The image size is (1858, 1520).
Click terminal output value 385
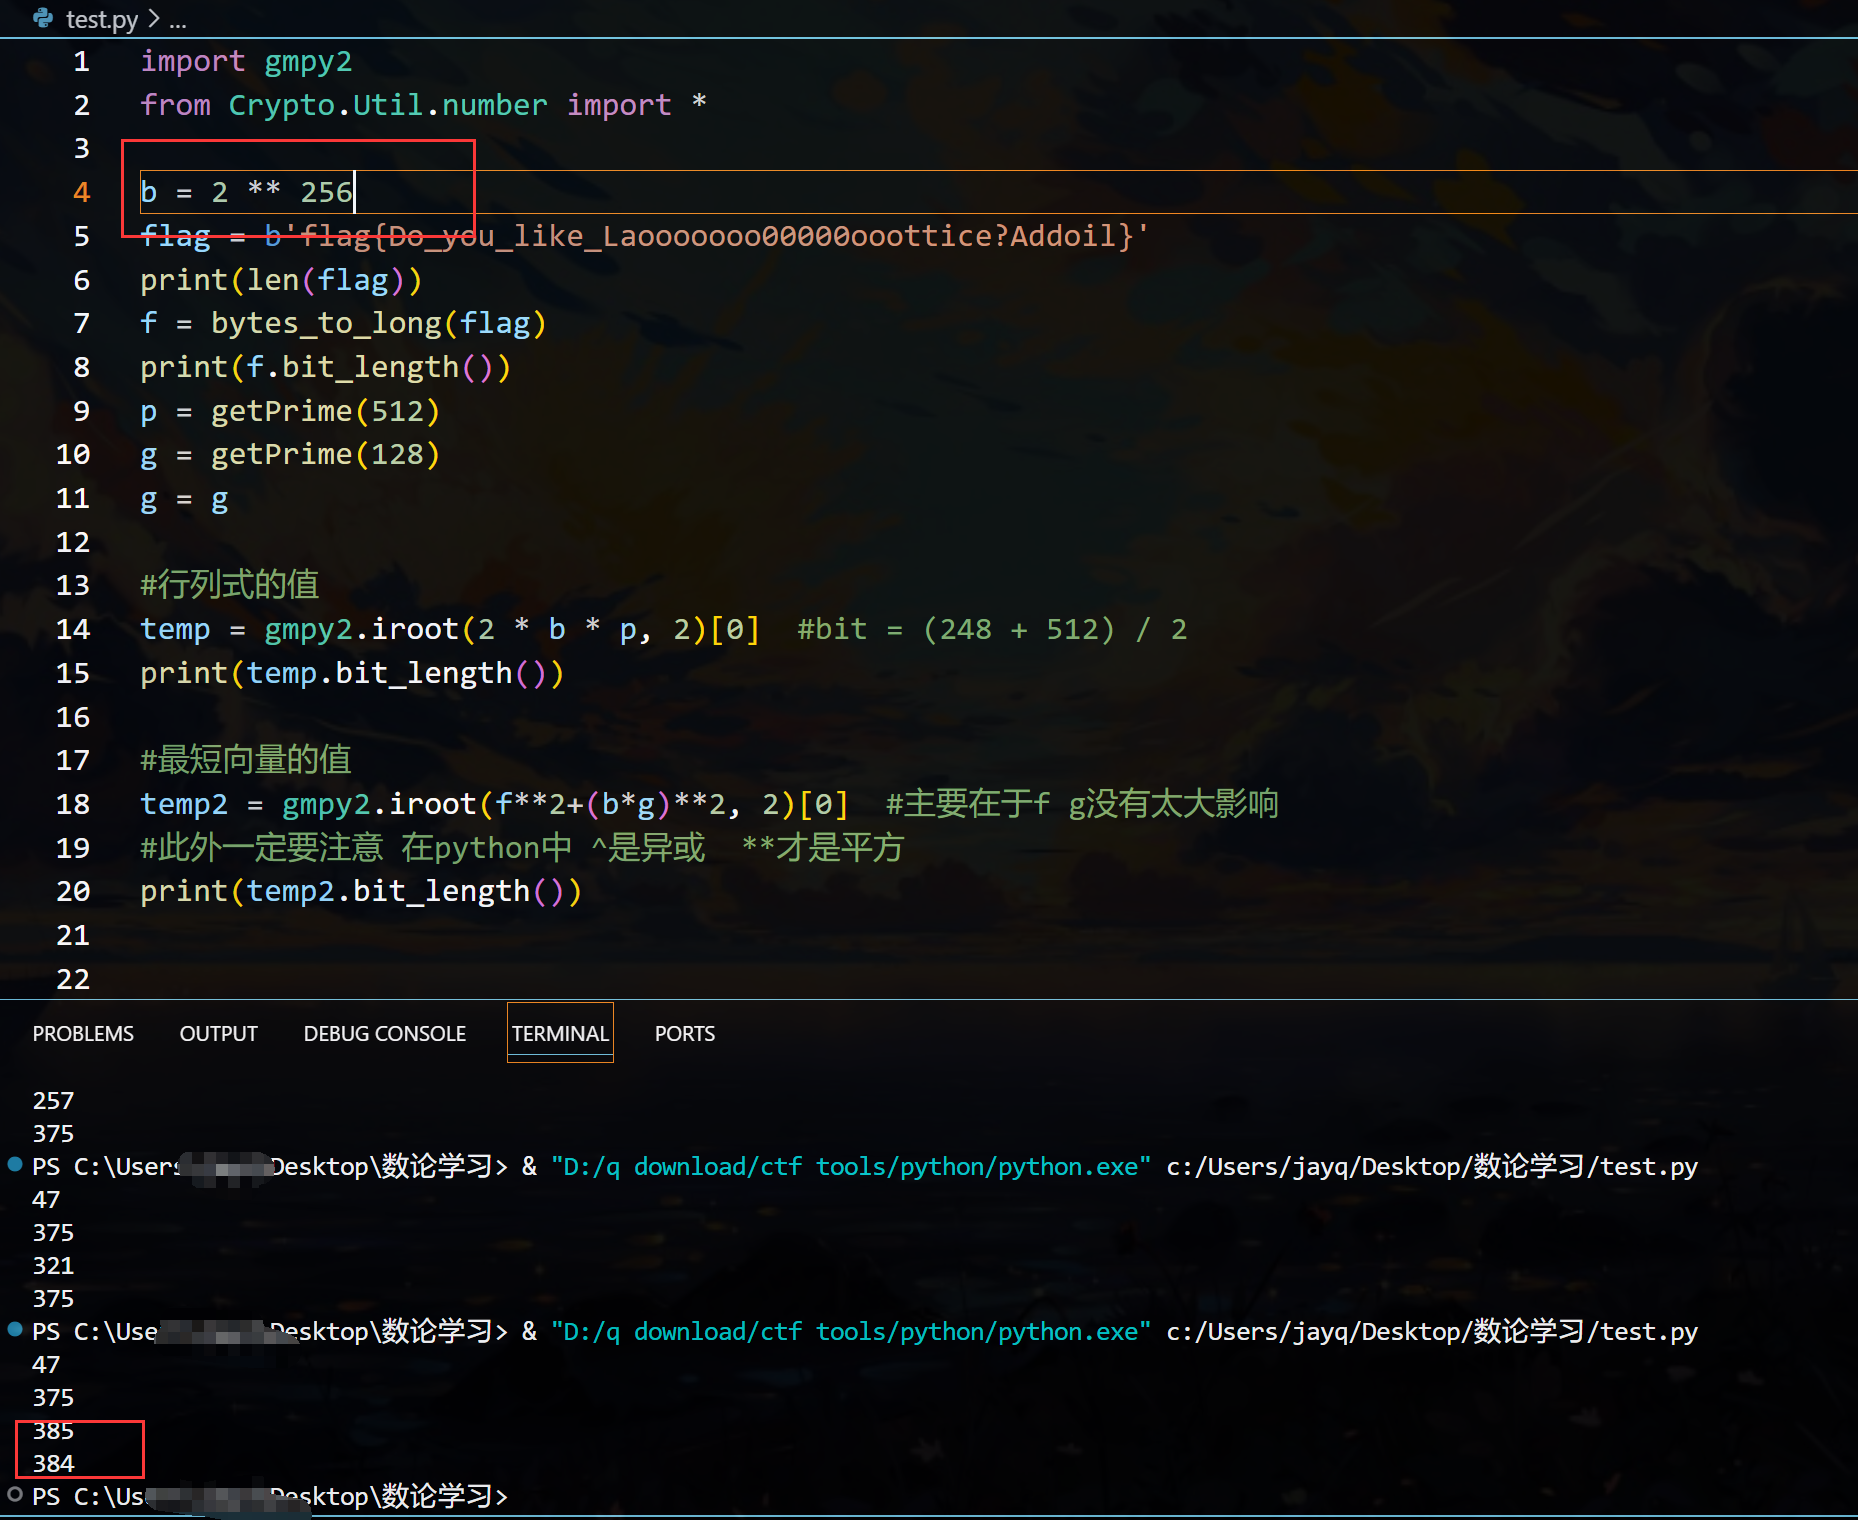click(x=53, y=1430)
